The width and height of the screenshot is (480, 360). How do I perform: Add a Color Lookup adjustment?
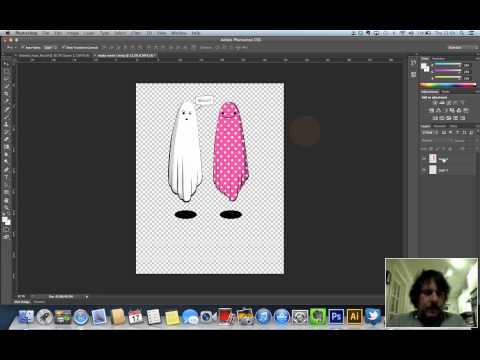pos(466,110)
